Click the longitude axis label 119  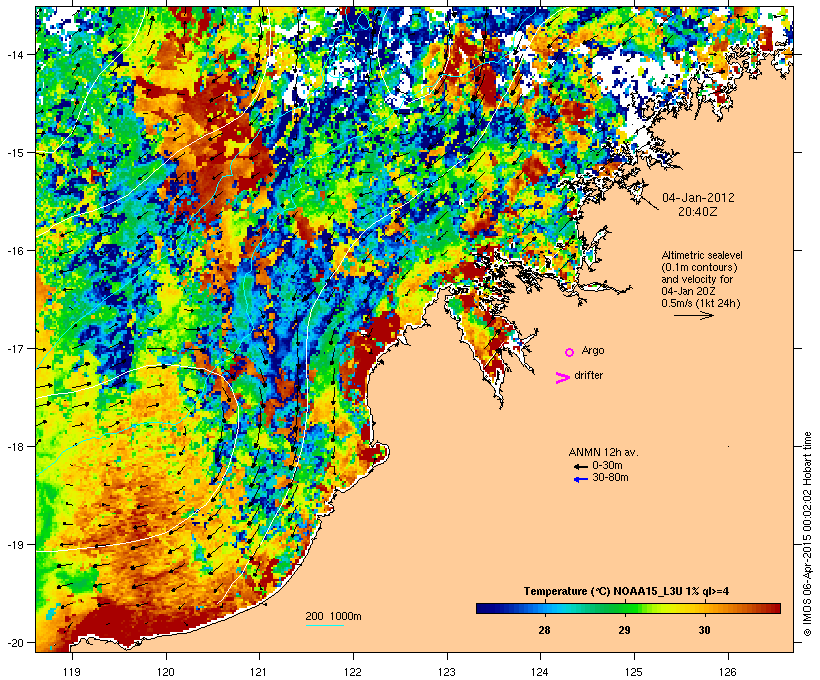pos(72,672)
